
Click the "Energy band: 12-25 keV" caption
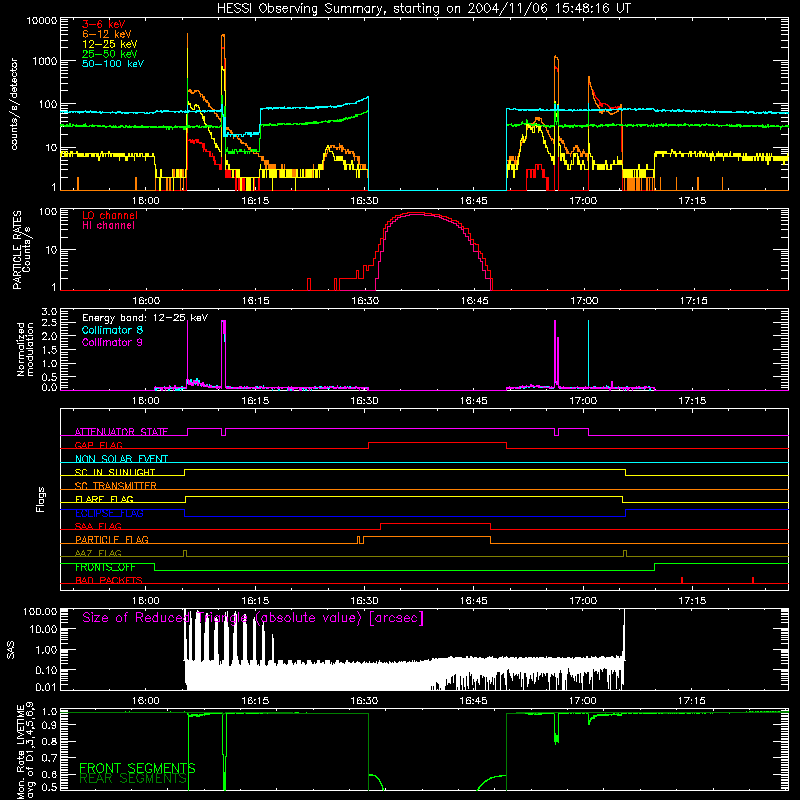(145, 318)
